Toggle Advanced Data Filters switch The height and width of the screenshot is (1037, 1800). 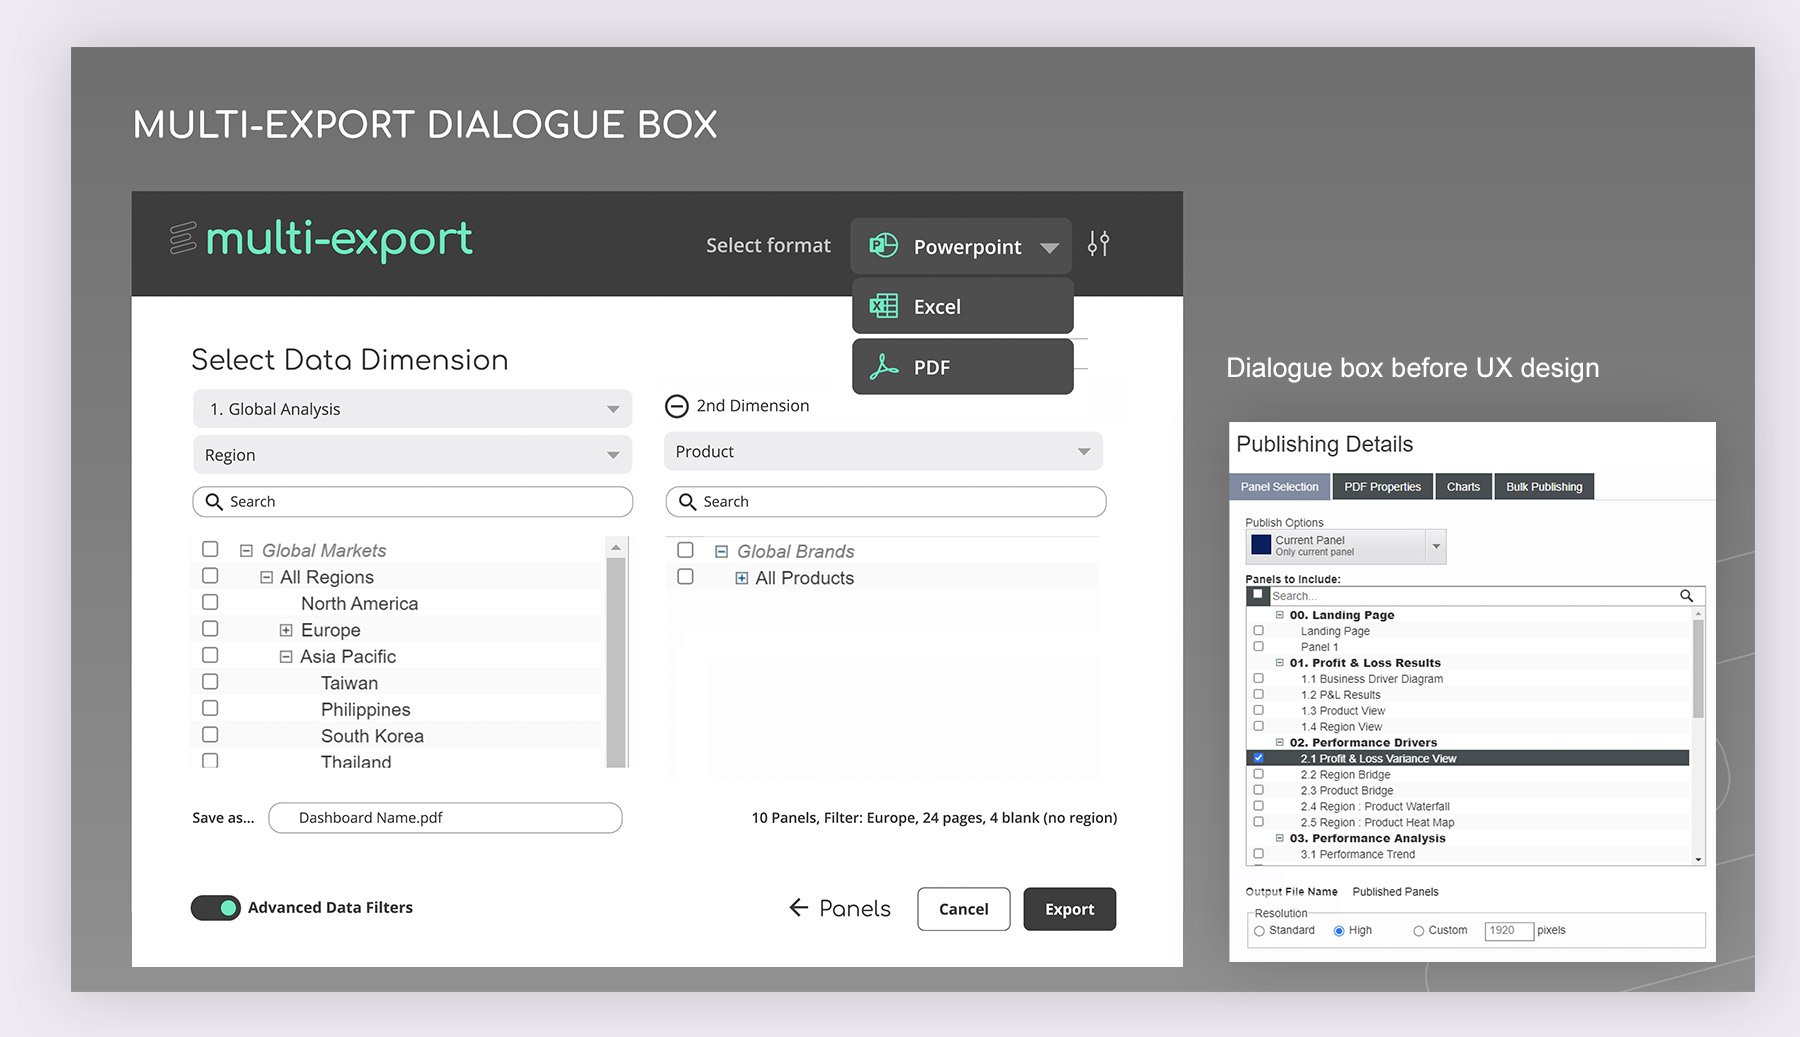[x=216, y=908]
